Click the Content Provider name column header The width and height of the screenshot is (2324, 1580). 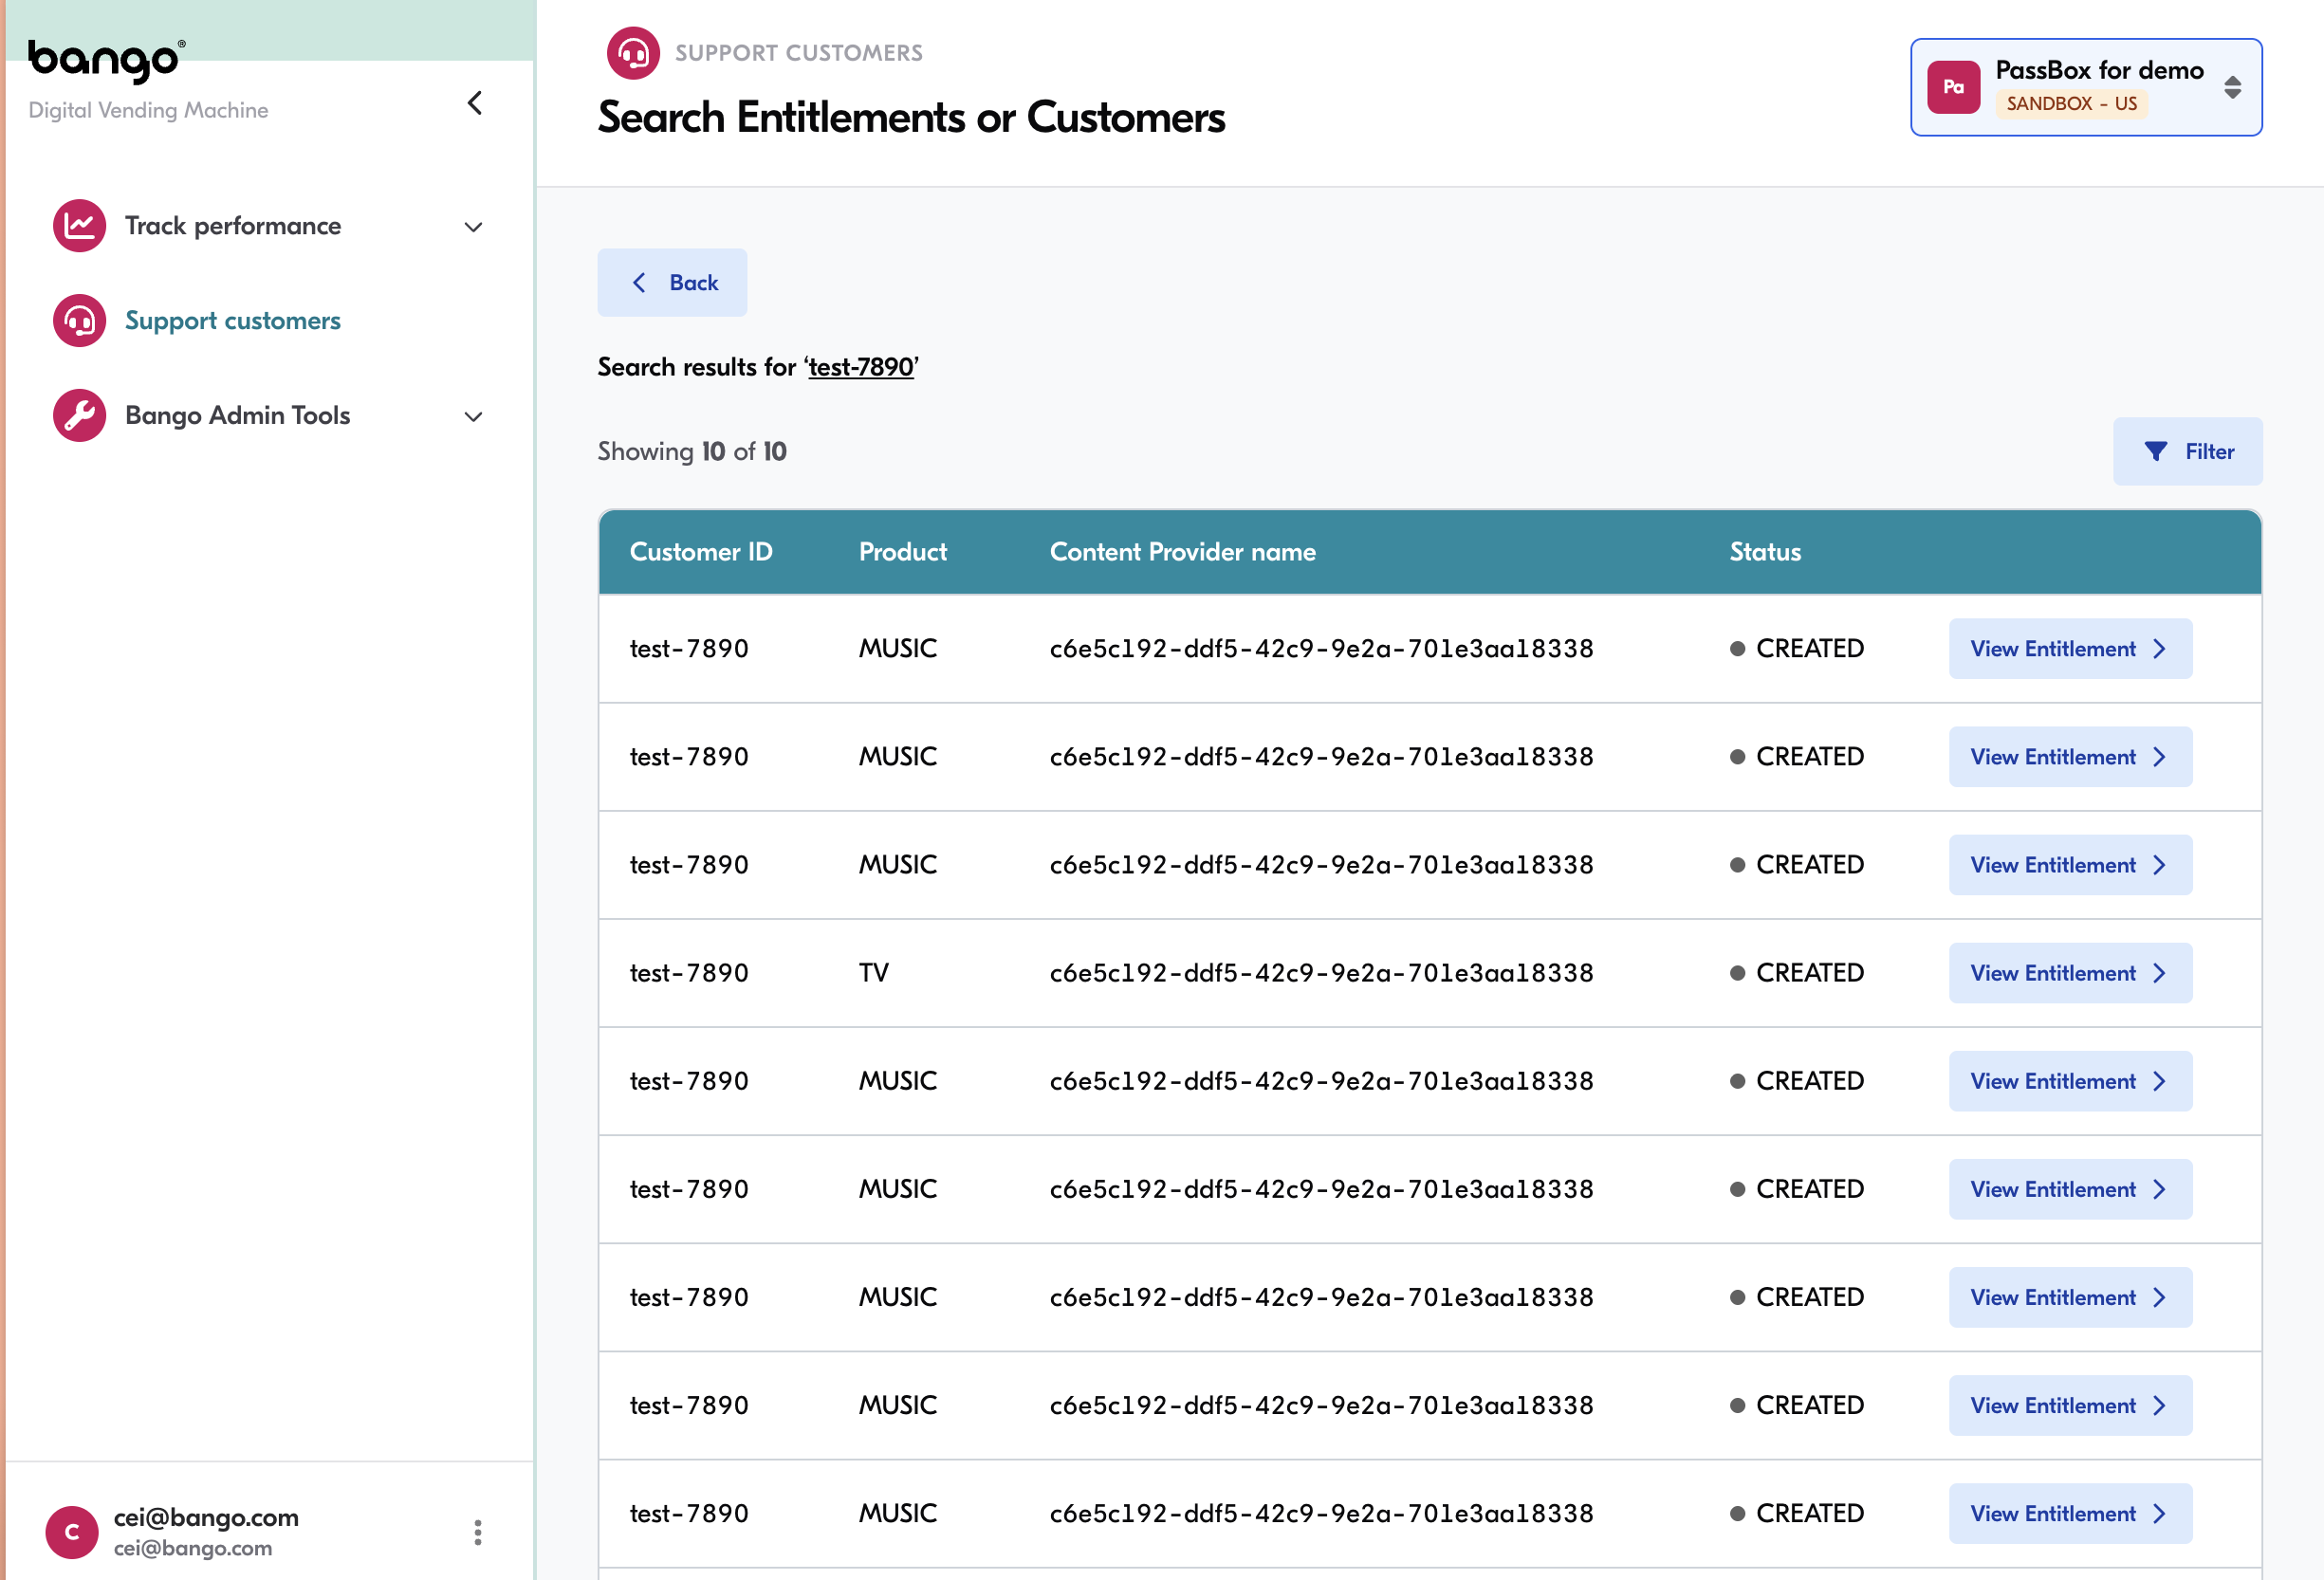[1182, 552]
